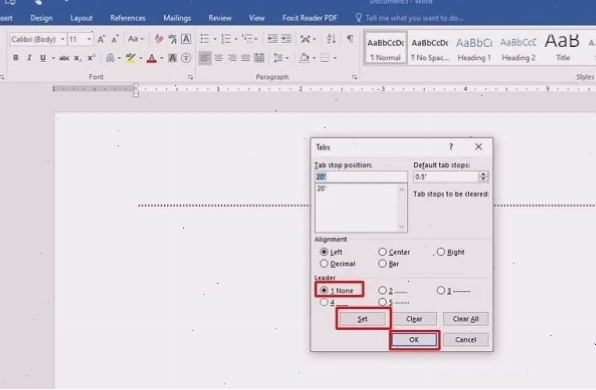Viewport: 596px width, 390px height.
Task: Select leader option 2 dots
Action: [x=382, y=290]
